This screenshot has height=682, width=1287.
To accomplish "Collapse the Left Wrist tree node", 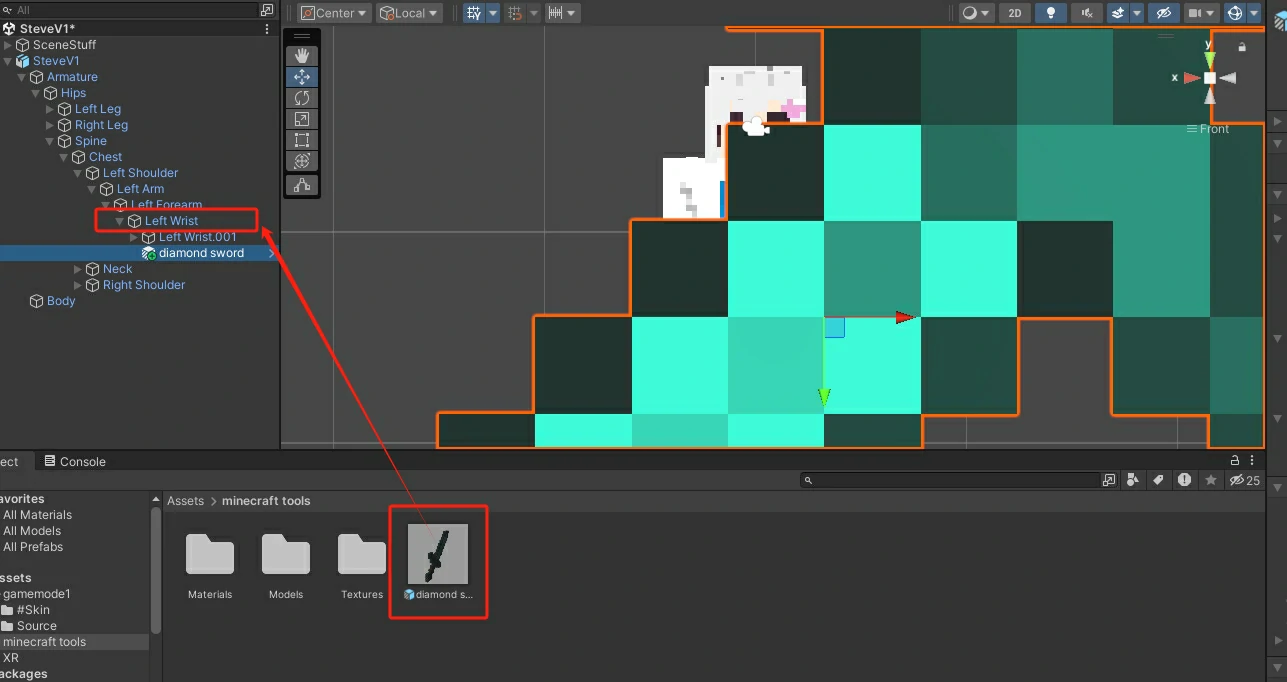I will (x=120, y=221).
